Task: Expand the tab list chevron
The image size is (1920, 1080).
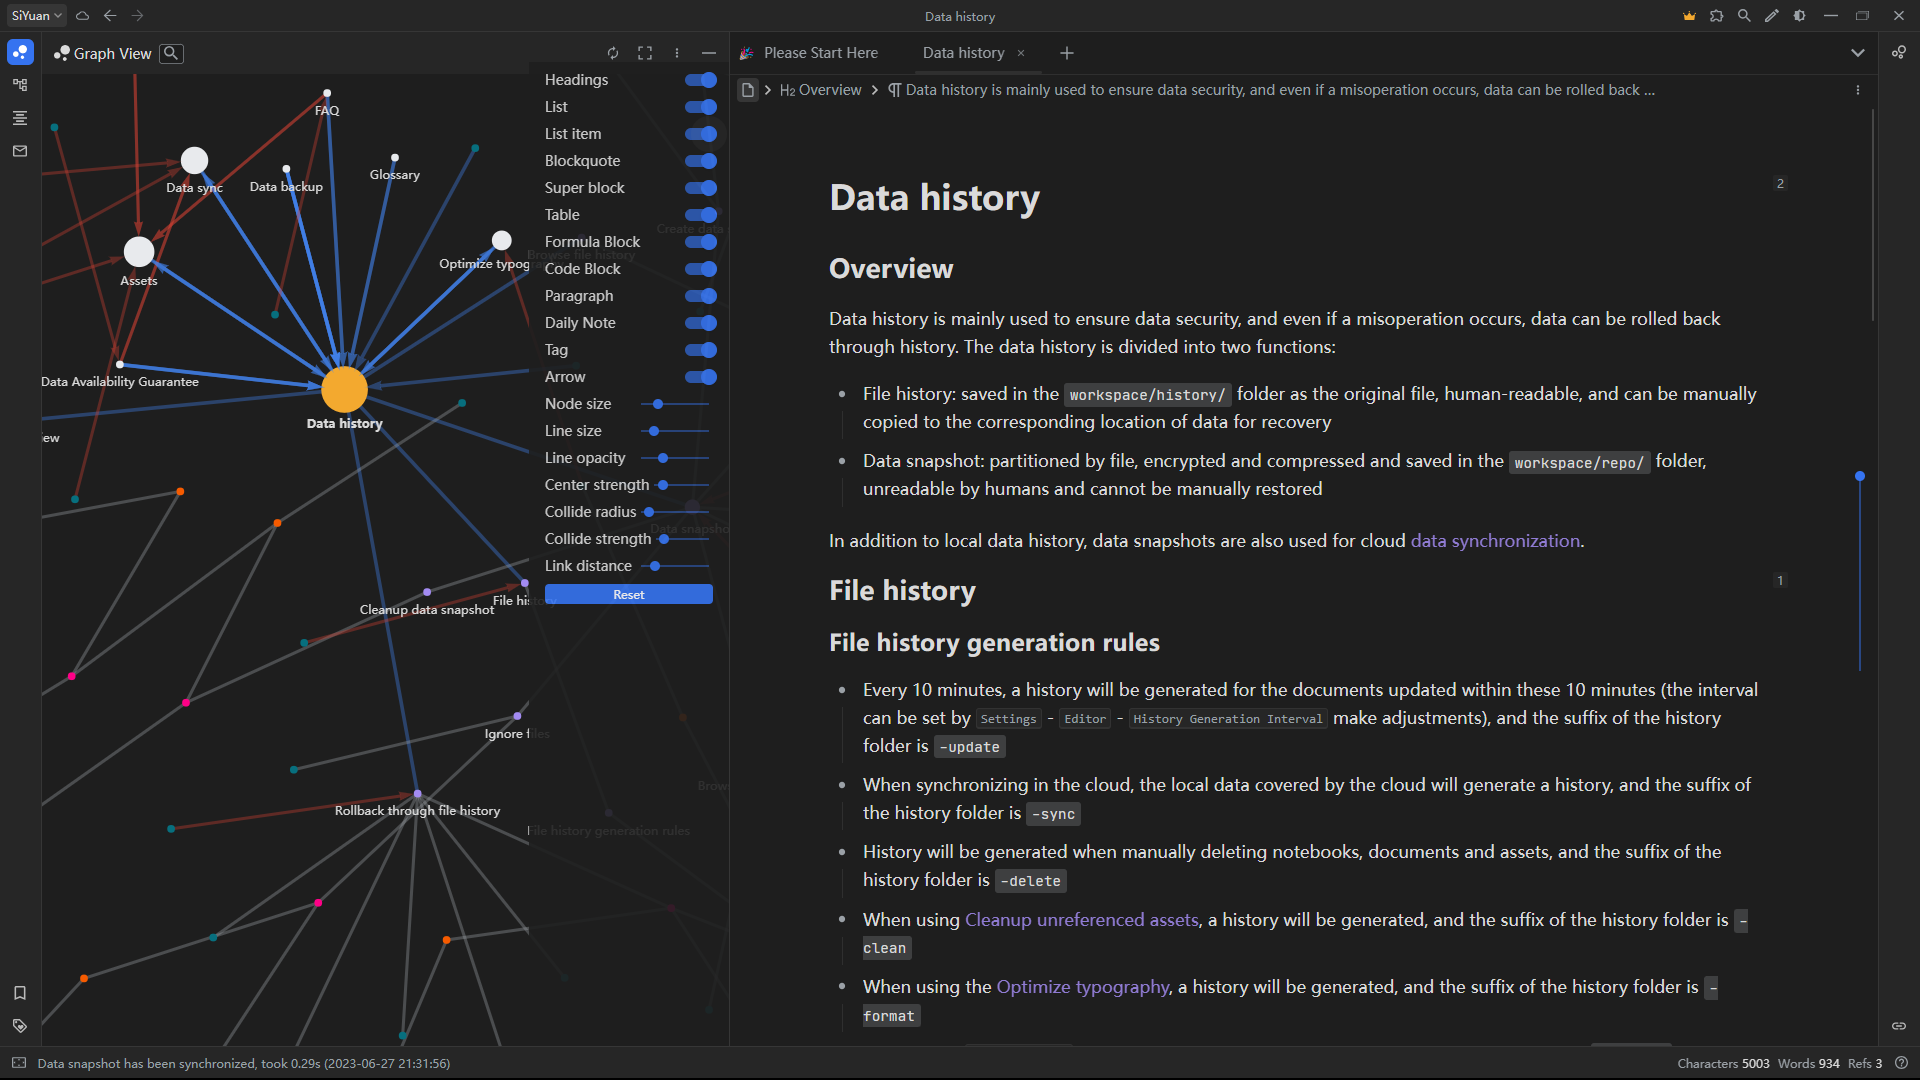Action: (x=1858, y=53)
